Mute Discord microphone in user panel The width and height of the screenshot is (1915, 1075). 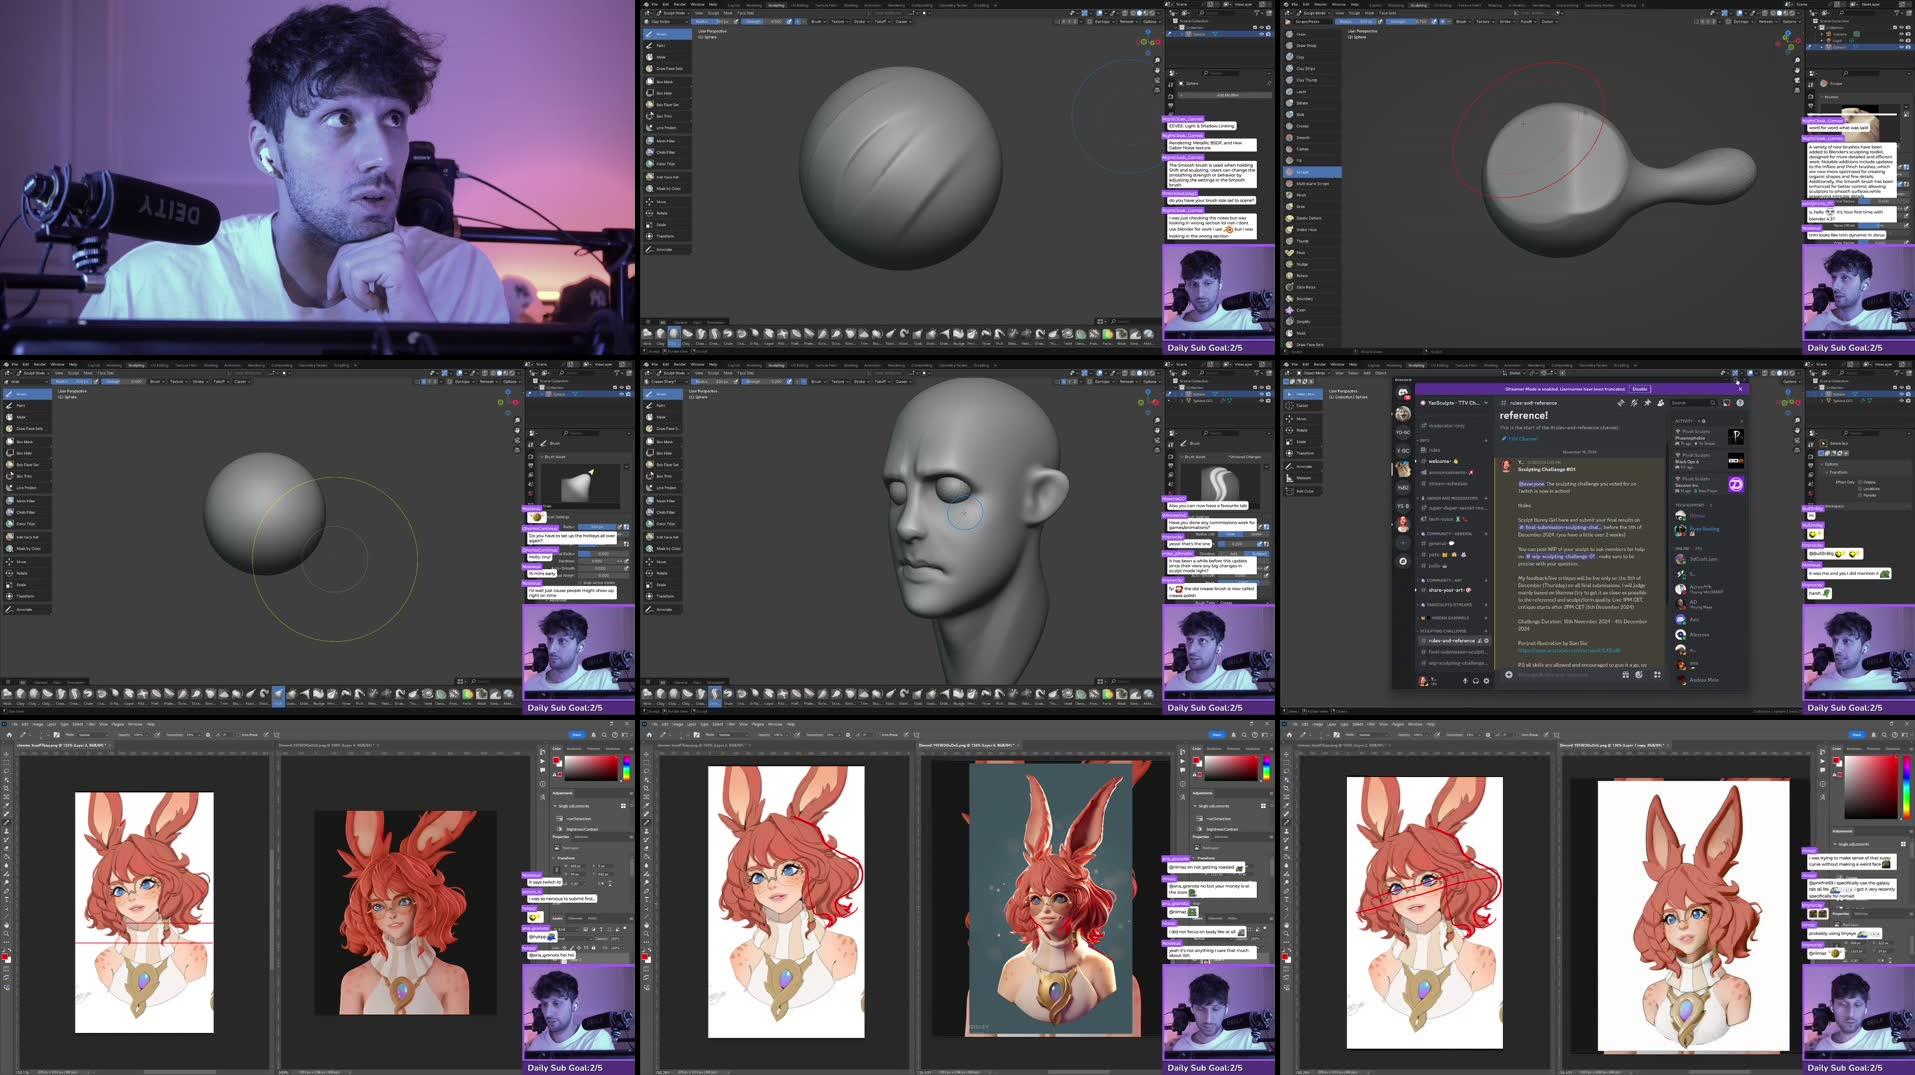[x=1465, y=681]
